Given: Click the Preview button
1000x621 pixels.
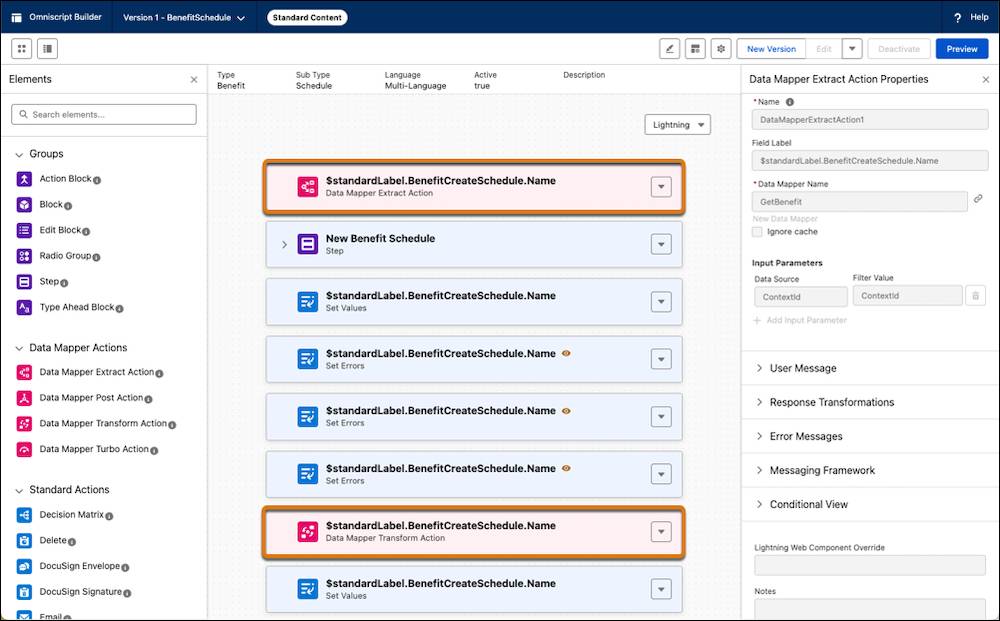Looking at the screenshot, I should pos(962,48).
